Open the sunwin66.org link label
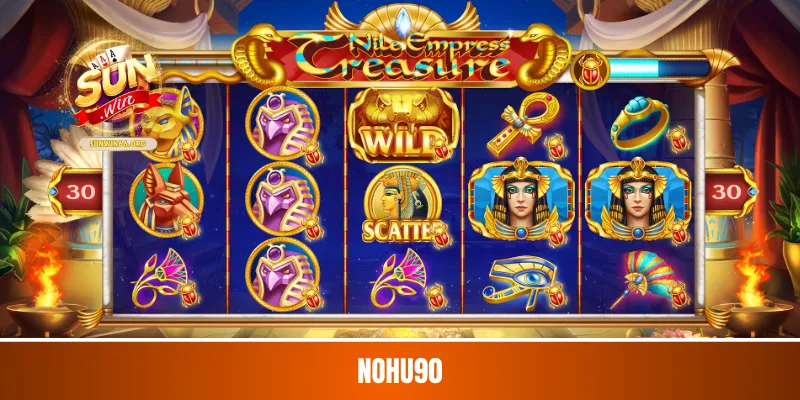The height and width of the screenshot is (400, 800). [117, 143]
